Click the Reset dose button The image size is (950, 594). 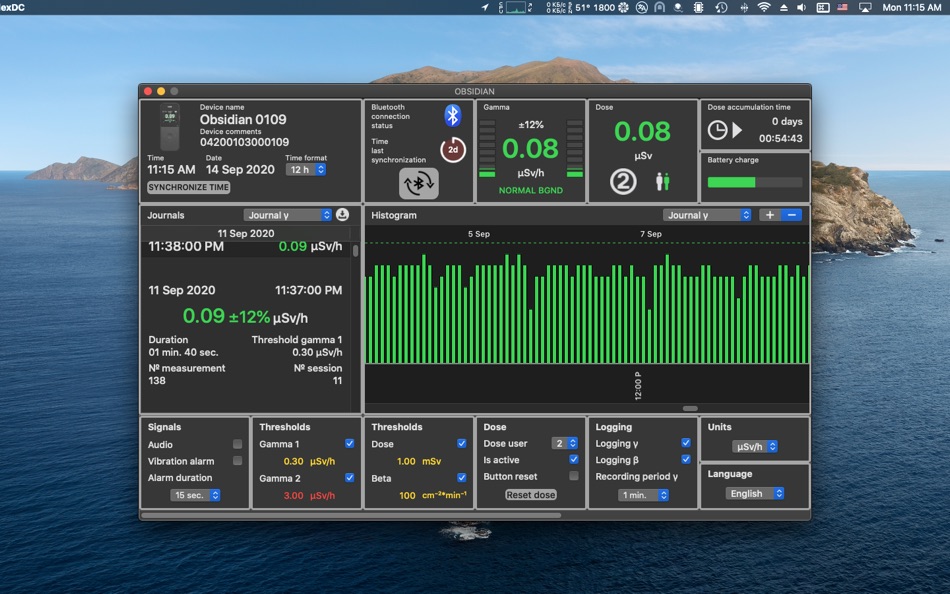530,495
